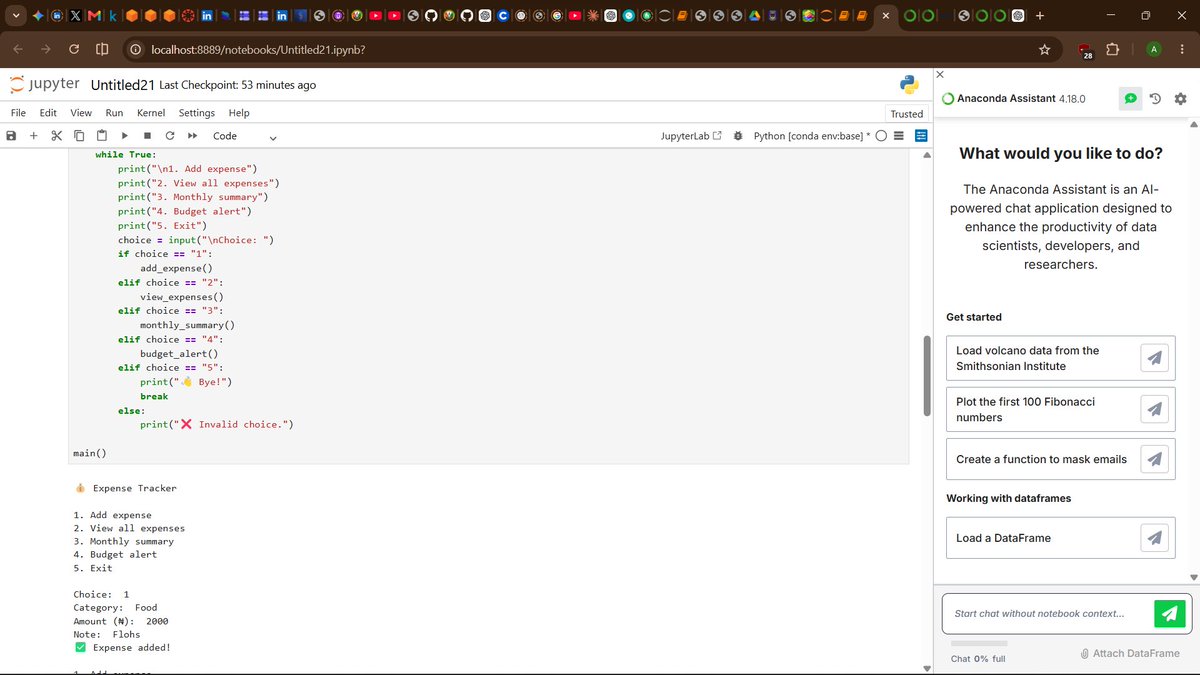Click the 'Get started' heading text
This screenshot has width=1200, height=675.
tap(974, 317)
